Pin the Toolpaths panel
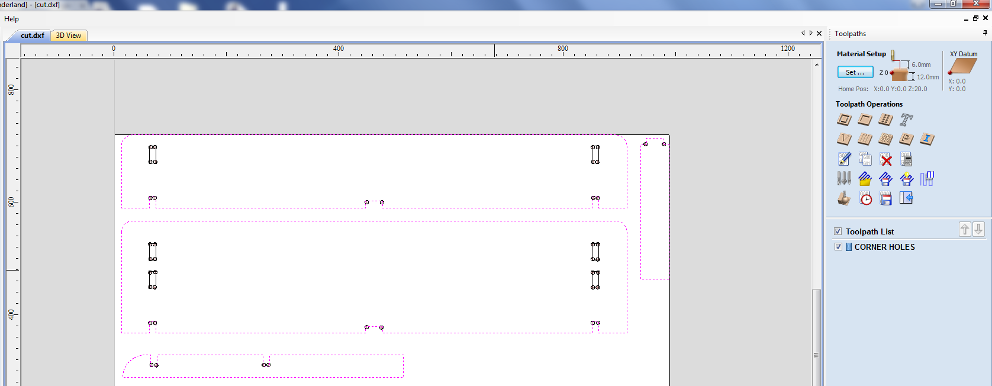 [984, 33]
